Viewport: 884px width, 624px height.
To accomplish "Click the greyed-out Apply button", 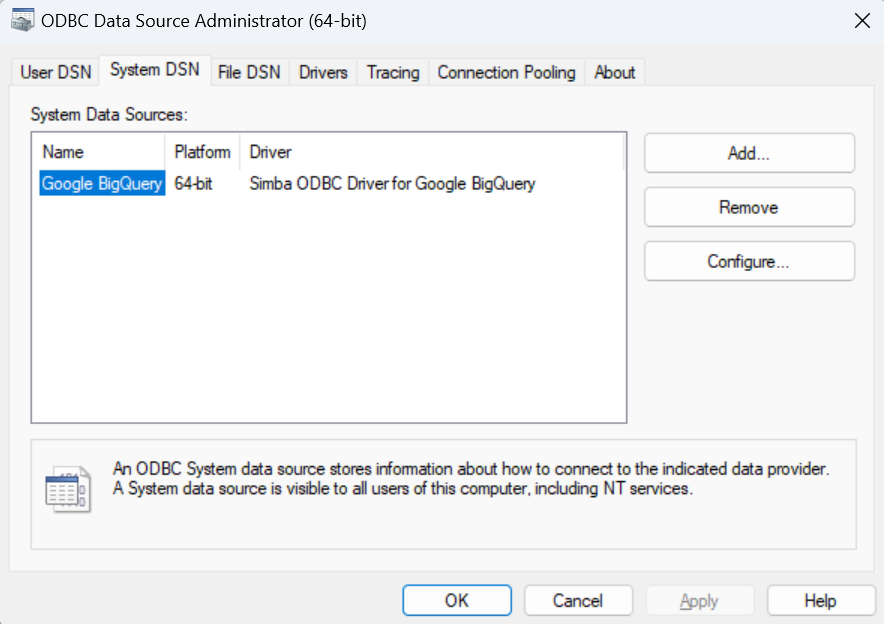I will click(x=699, y=600).
